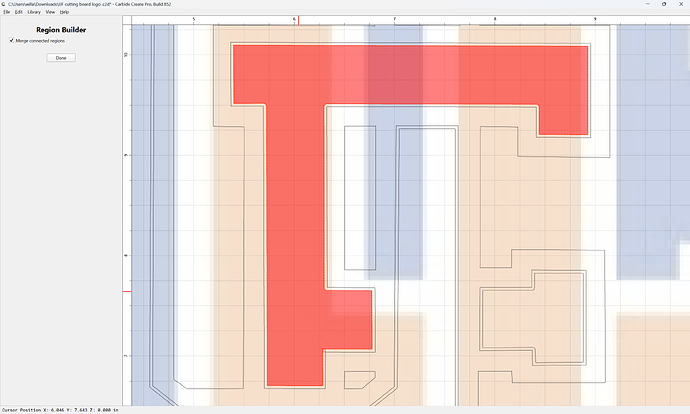The image size is (690, 414).
Task: Deselect the red highlighted T-shaped region
Action: point(295,220)
